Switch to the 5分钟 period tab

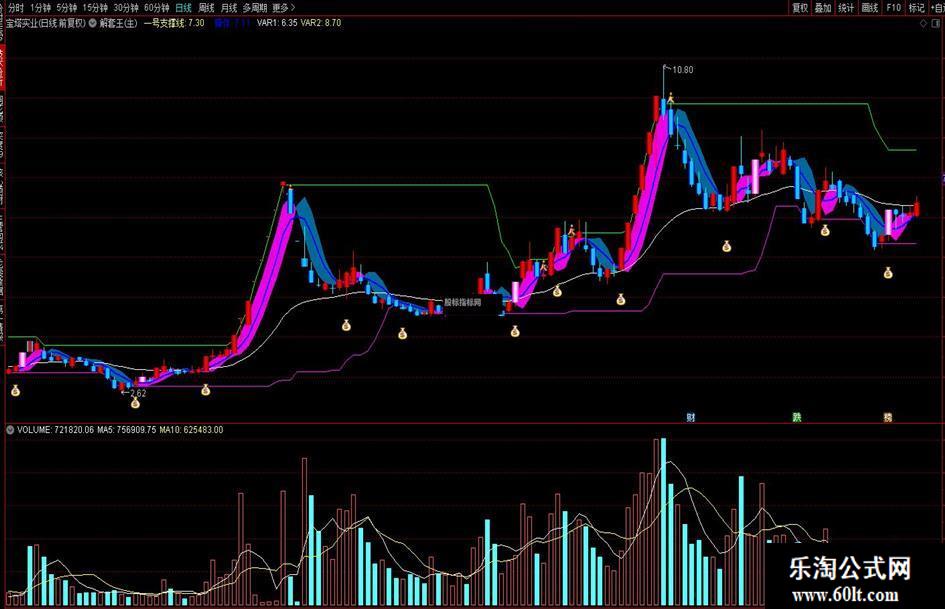[66, 8]
